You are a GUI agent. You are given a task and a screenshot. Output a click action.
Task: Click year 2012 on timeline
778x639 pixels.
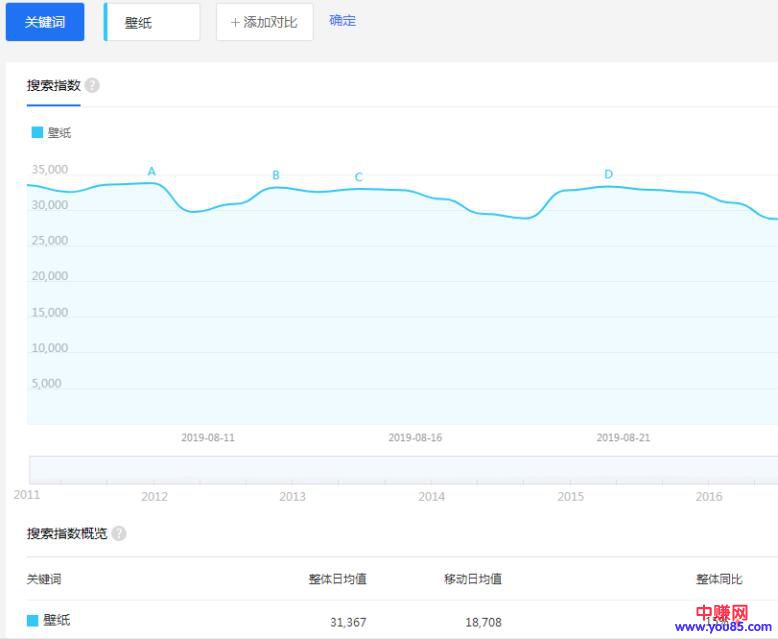click(x=154, y=496)
